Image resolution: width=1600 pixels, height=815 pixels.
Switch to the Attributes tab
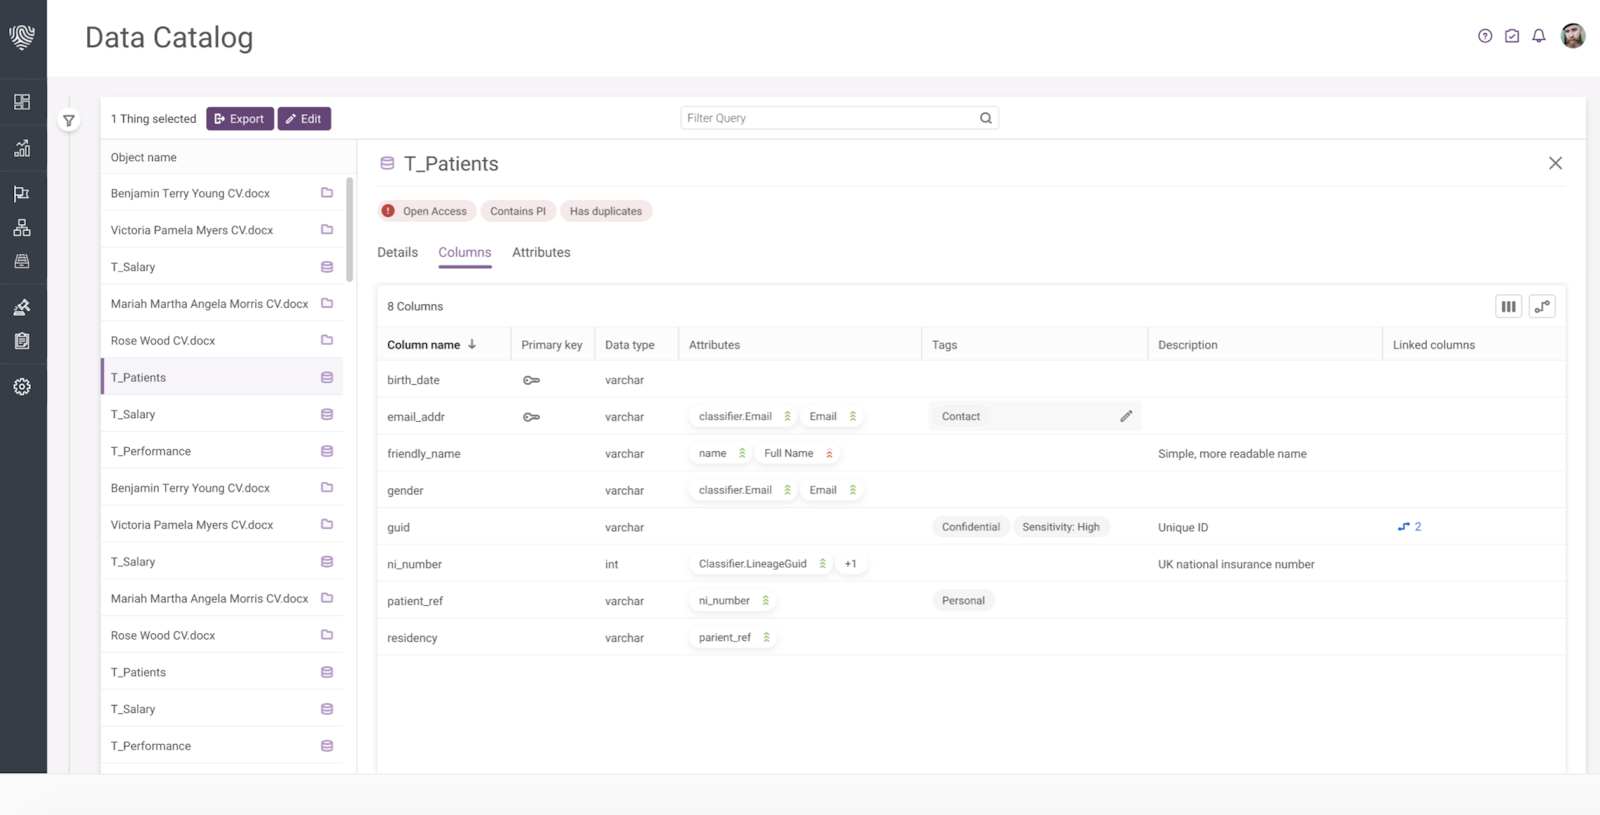[541, 252]
